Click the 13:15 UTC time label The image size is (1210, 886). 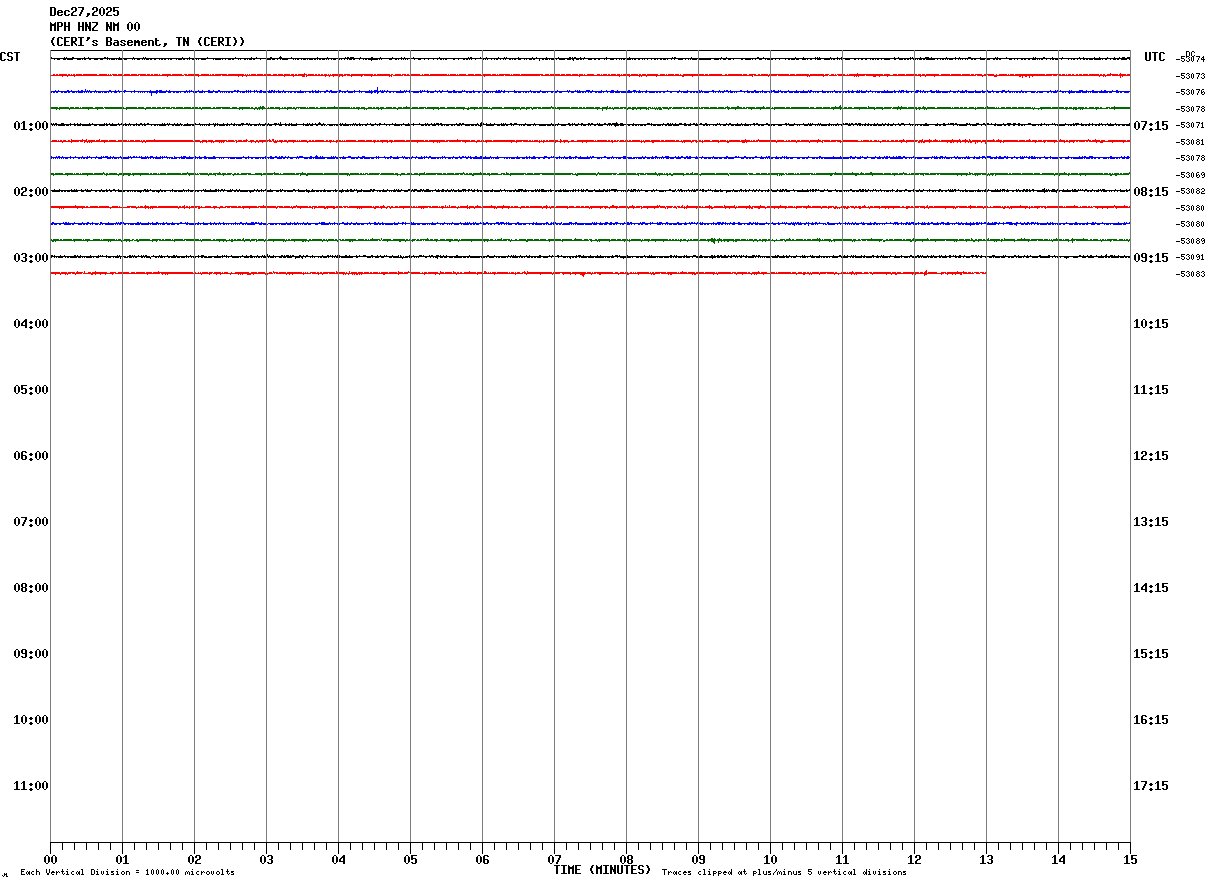pyautogui.click(x=1150, y=522)
